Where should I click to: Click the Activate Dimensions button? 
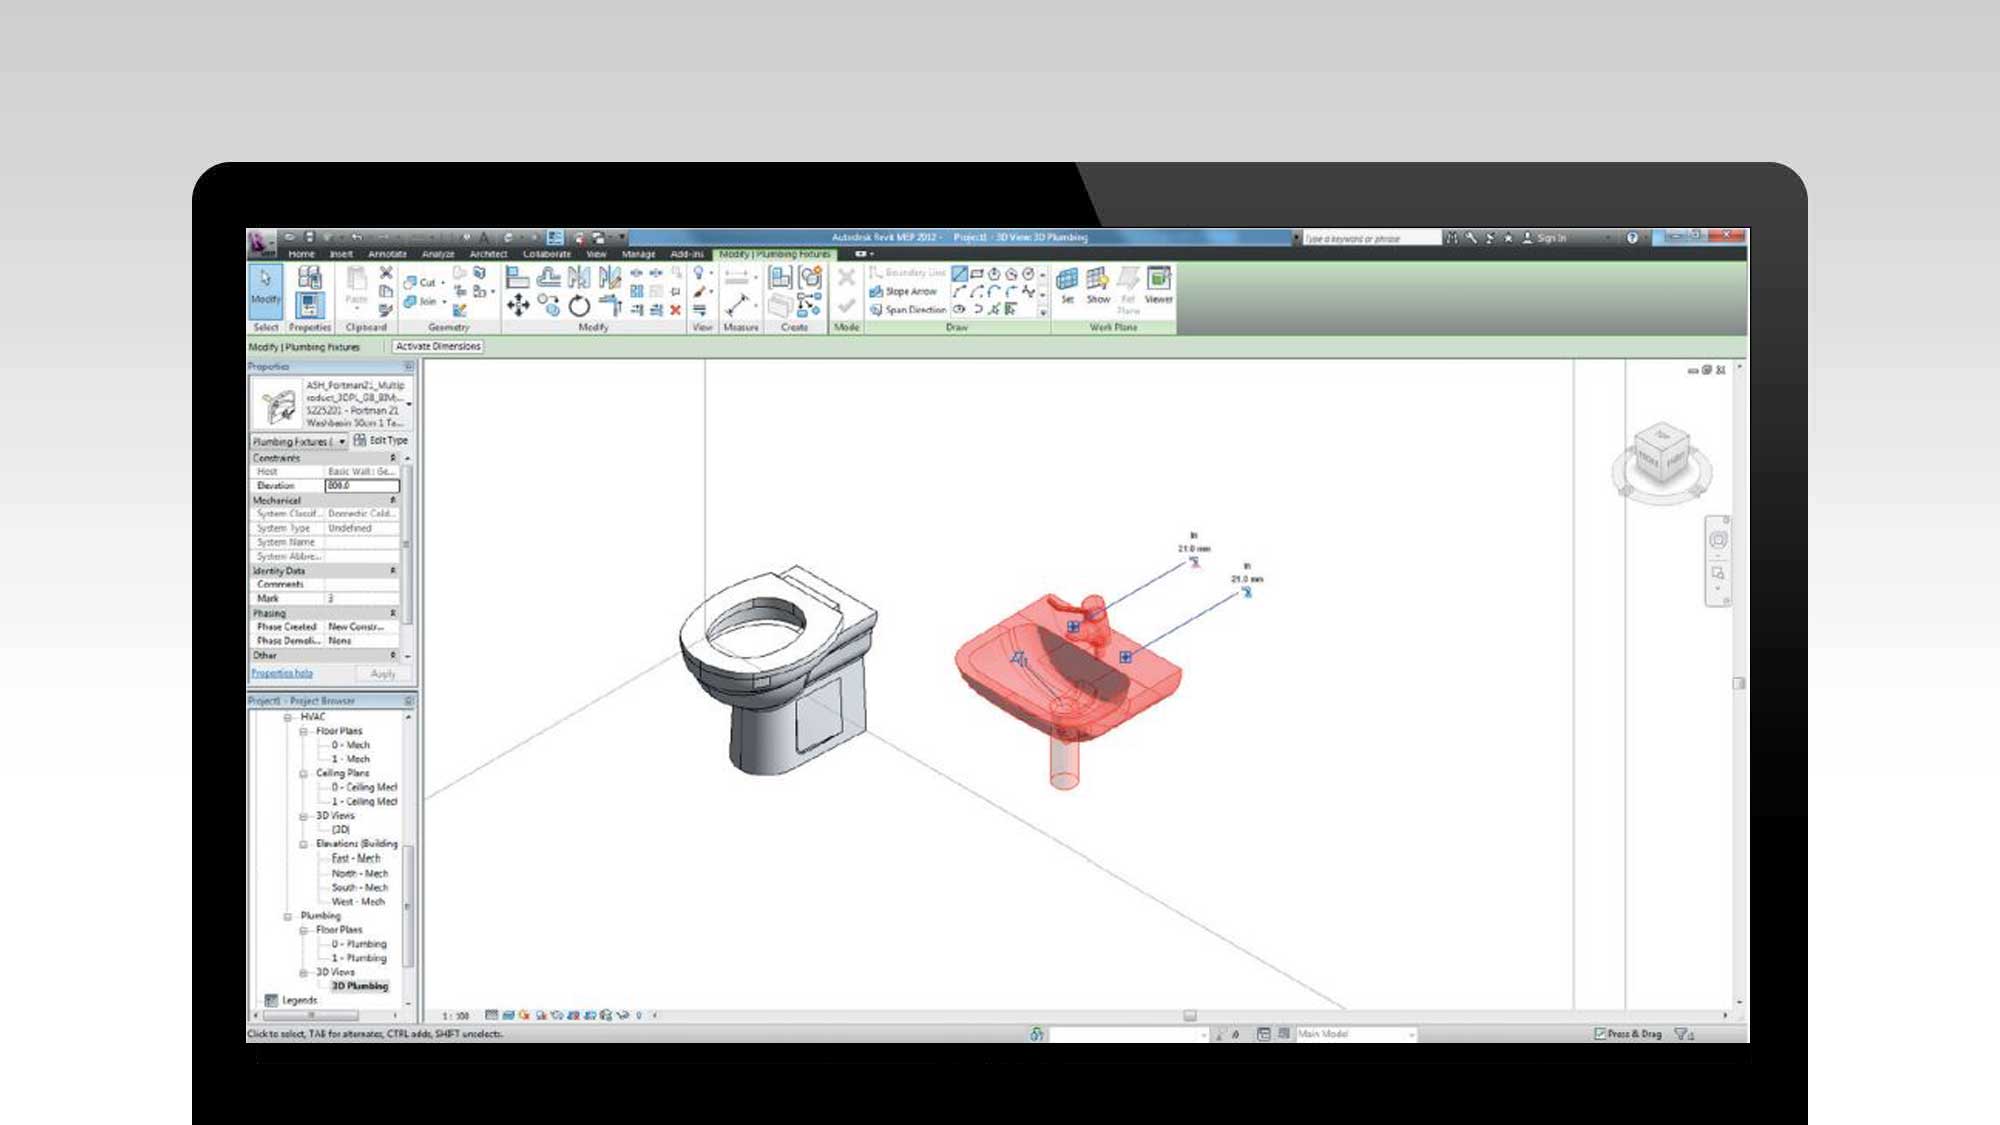coord(437,345)
